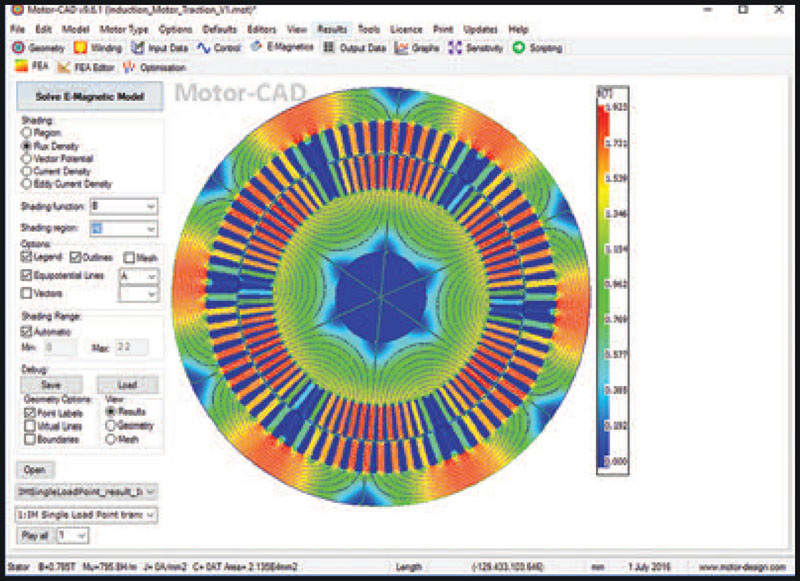Image resolution: width=800 pixels, height=581 pixels.
Task: Open the Edit menu
Action: (43, 29)
